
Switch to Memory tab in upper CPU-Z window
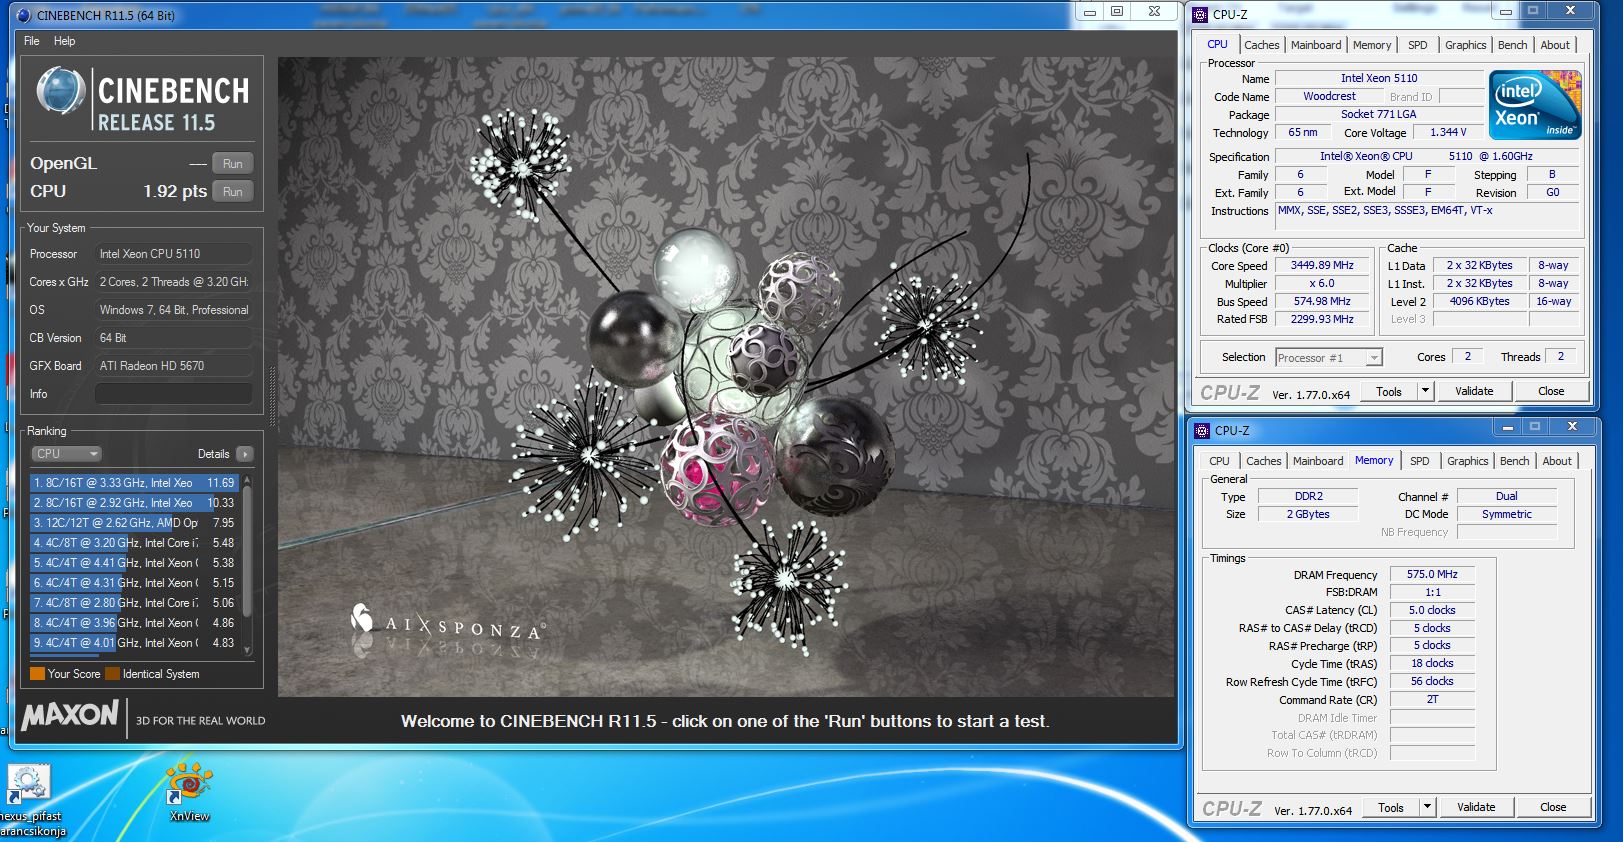(1372, 45)
